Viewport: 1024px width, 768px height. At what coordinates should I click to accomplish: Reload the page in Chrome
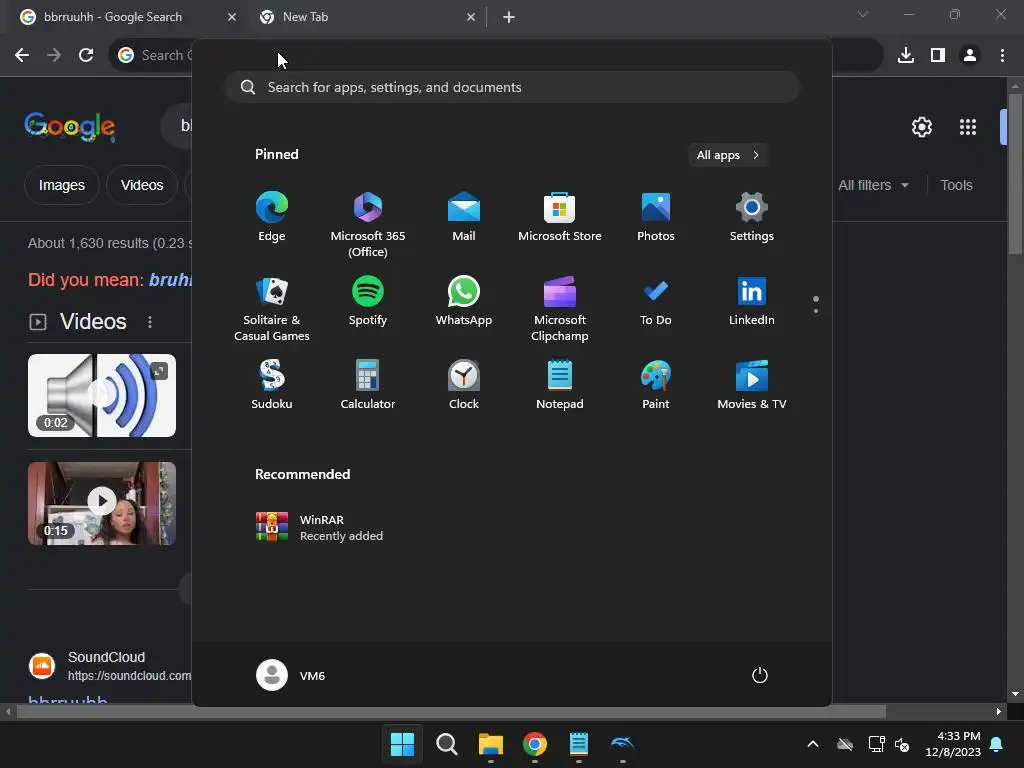[x=86, y=55]
